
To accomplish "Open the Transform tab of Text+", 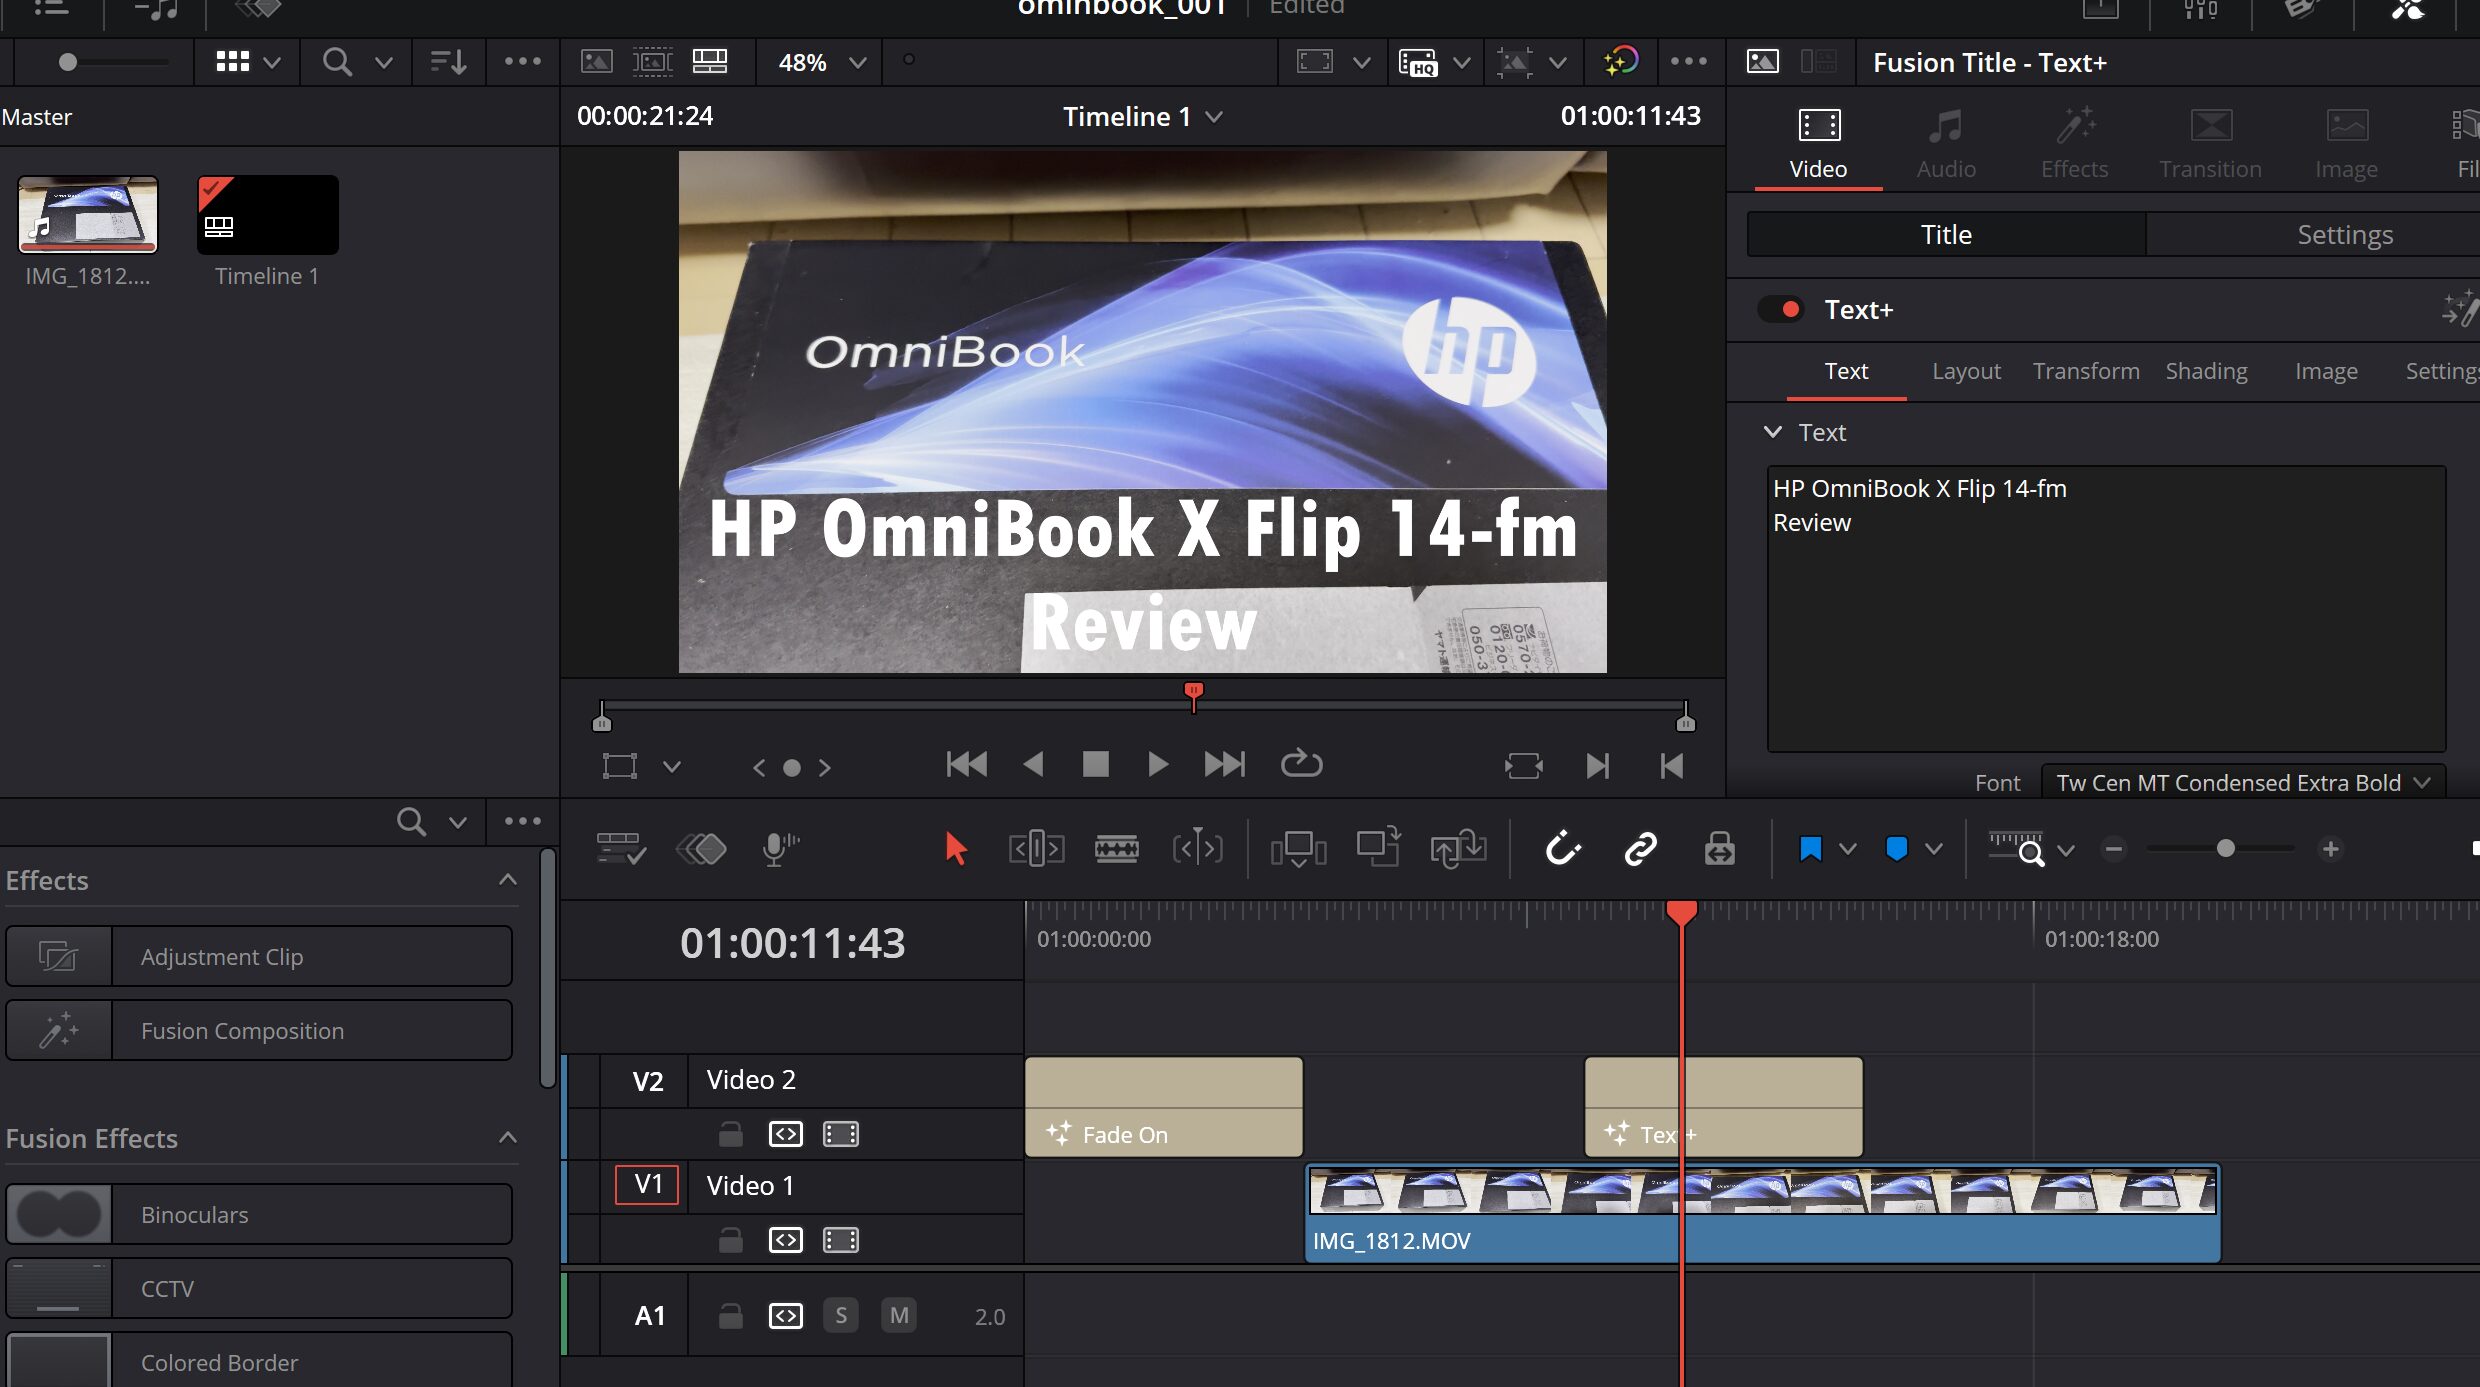I will coord(2086,371).
